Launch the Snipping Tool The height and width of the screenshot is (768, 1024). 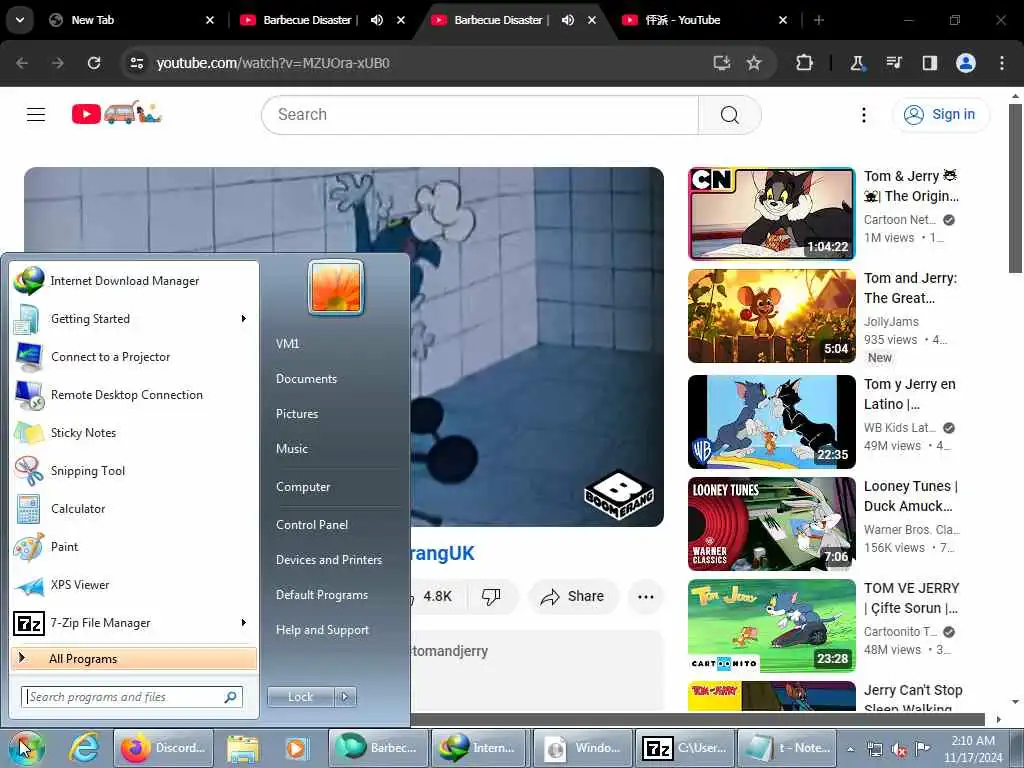coord(134,471)
